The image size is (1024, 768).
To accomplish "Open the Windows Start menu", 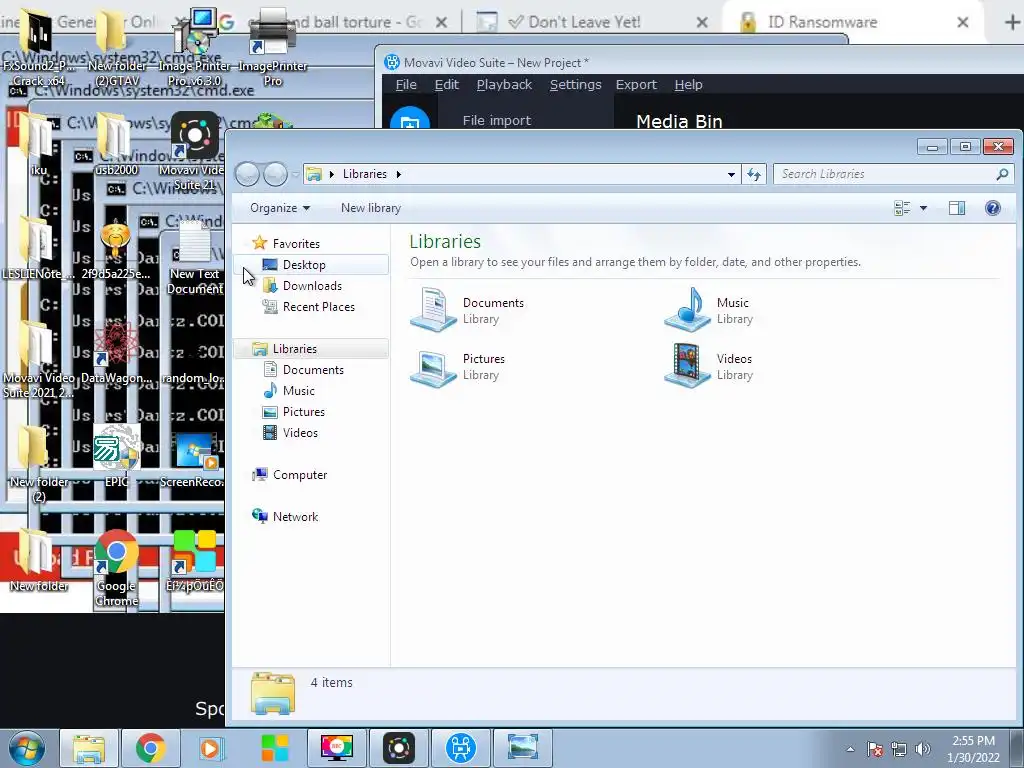I will click(x=26, y=748).
